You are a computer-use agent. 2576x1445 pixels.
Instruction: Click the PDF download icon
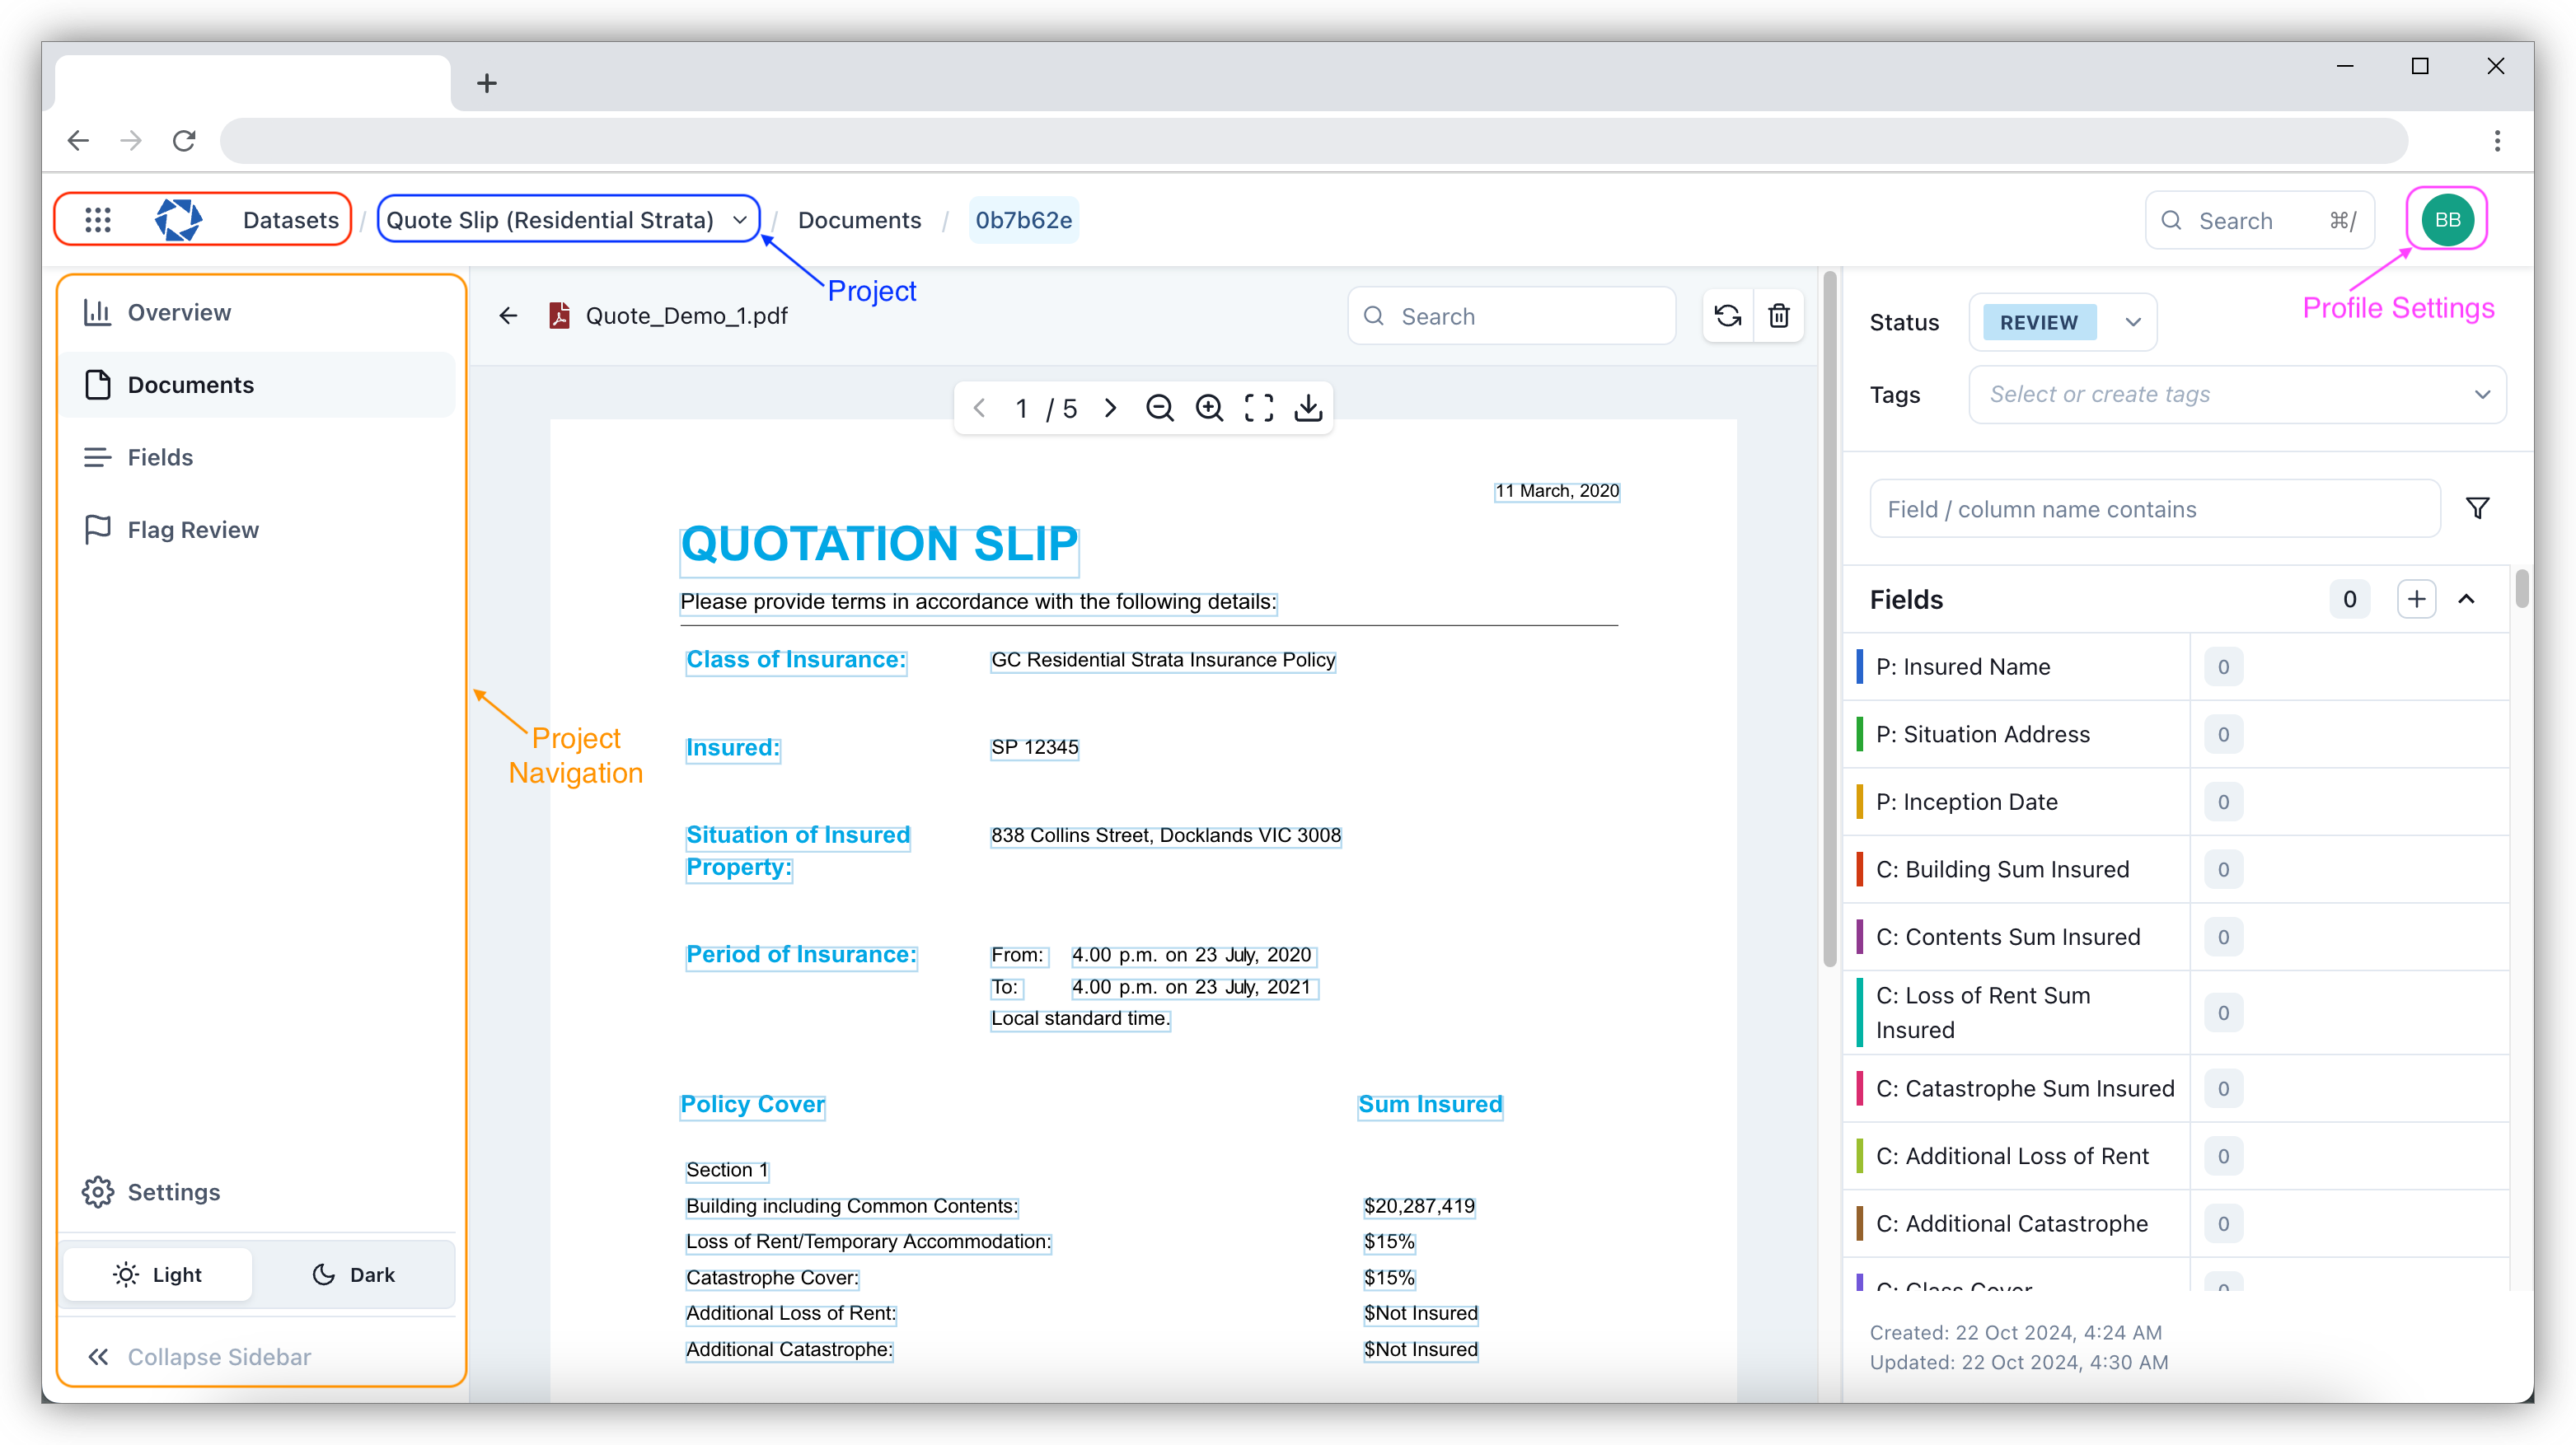1311,409
